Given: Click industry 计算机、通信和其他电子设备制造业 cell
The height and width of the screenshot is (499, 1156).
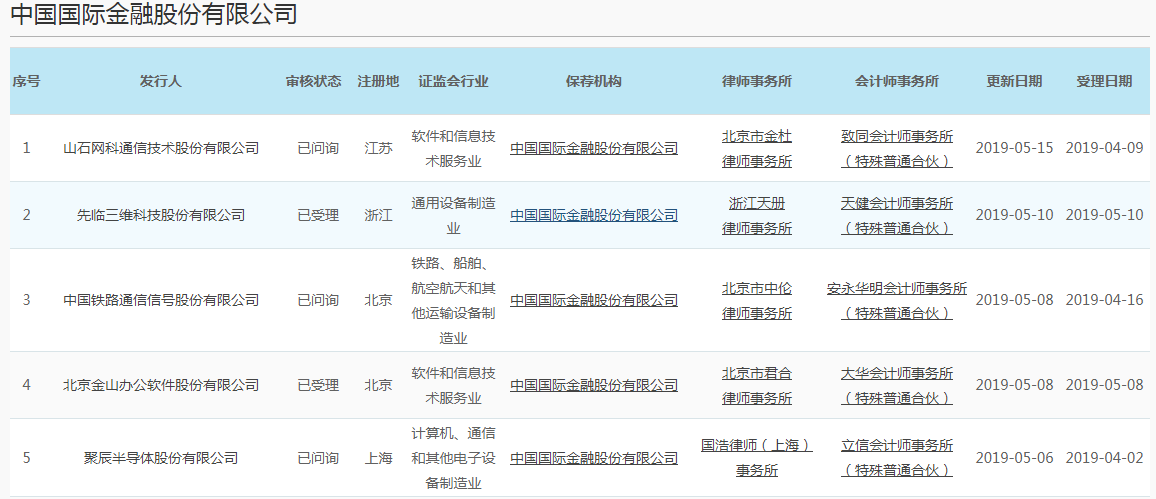Looking at the screenshot, I should point(453,458).
